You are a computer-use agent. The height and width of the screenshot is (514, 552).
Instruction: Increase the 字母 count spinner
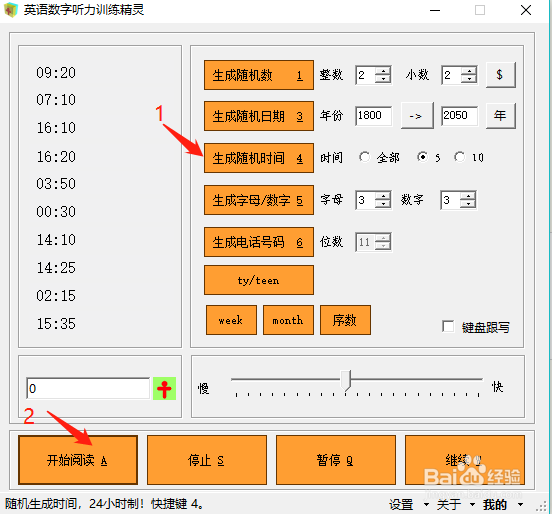383,196
